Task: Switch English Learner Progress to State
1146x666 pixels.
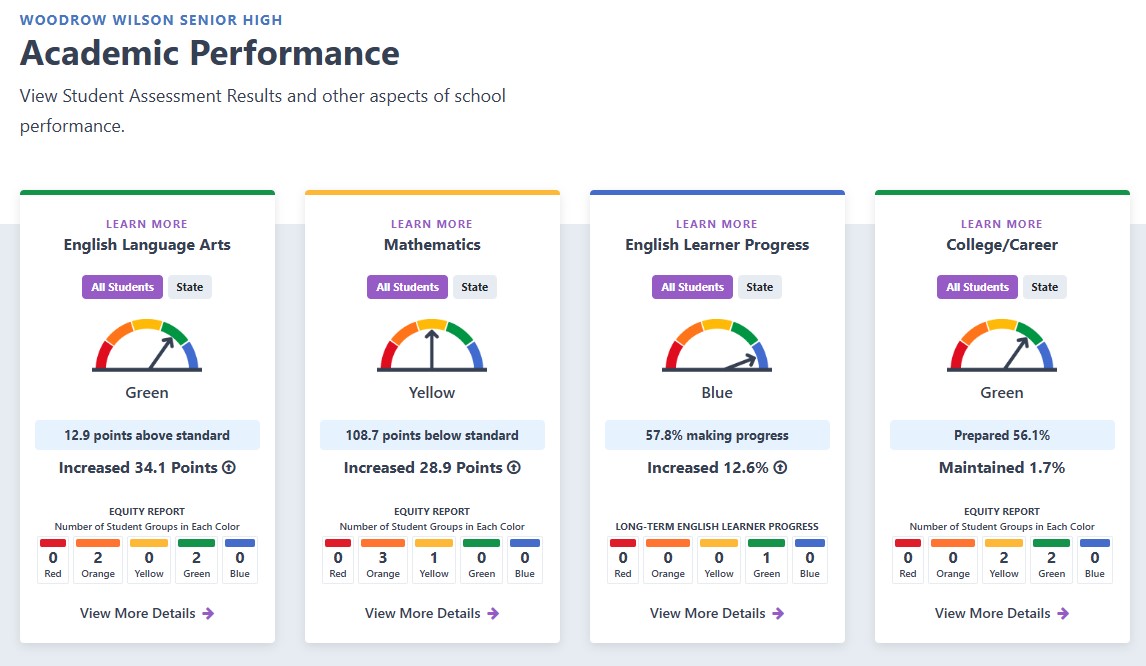Action: (x=759, y=287)
